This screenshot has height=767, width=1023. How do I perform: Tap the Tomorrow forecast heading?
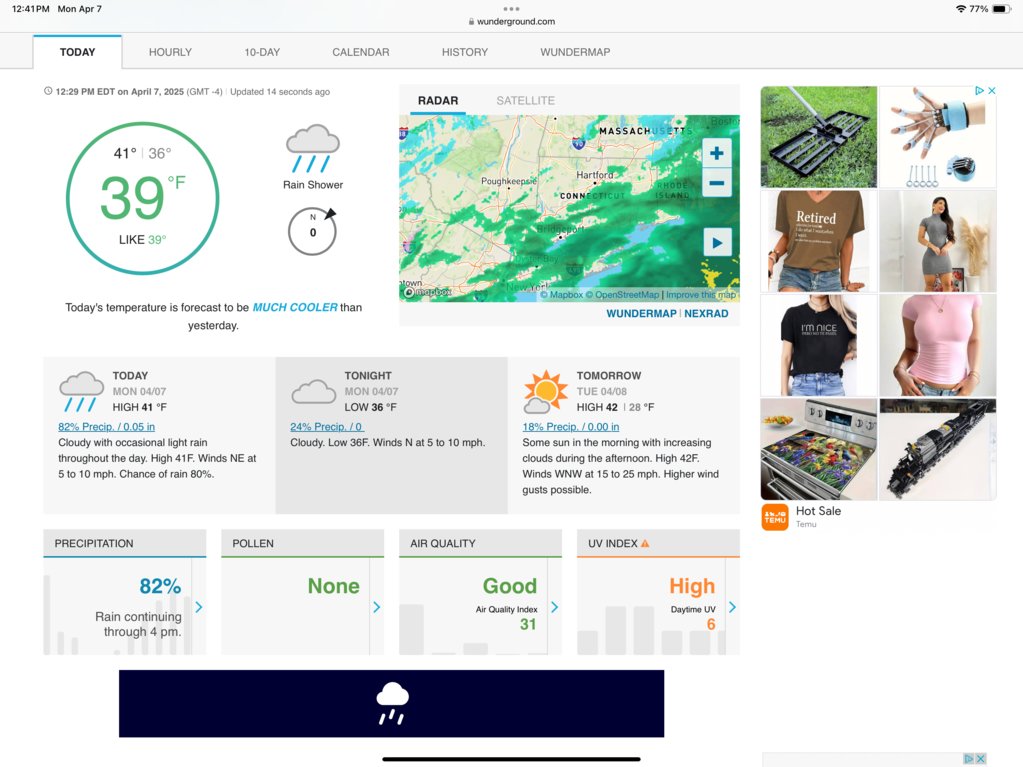tap(609, 376)
